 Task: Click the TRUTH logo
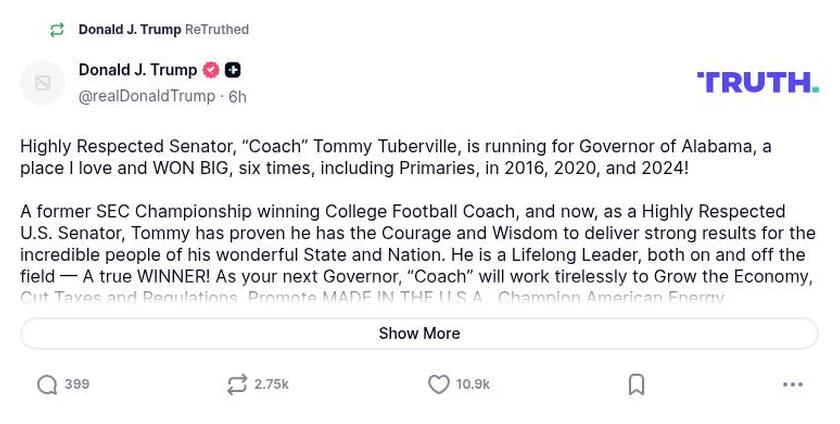point(757,82)
